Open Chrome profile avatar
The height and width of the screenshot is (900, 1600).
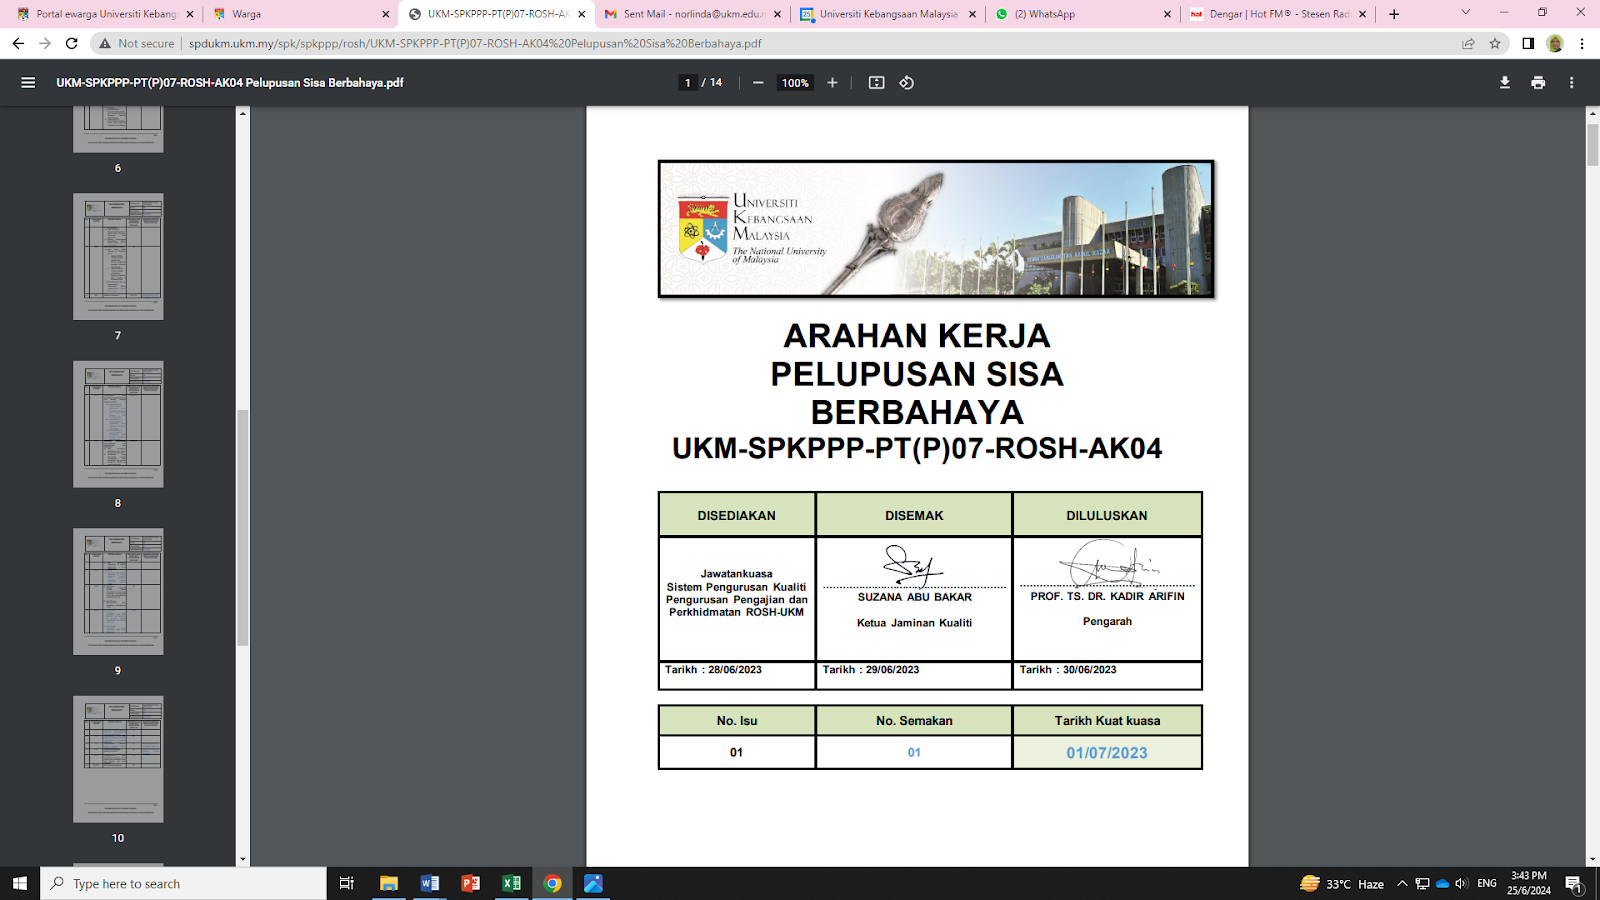click(1555, 43)
